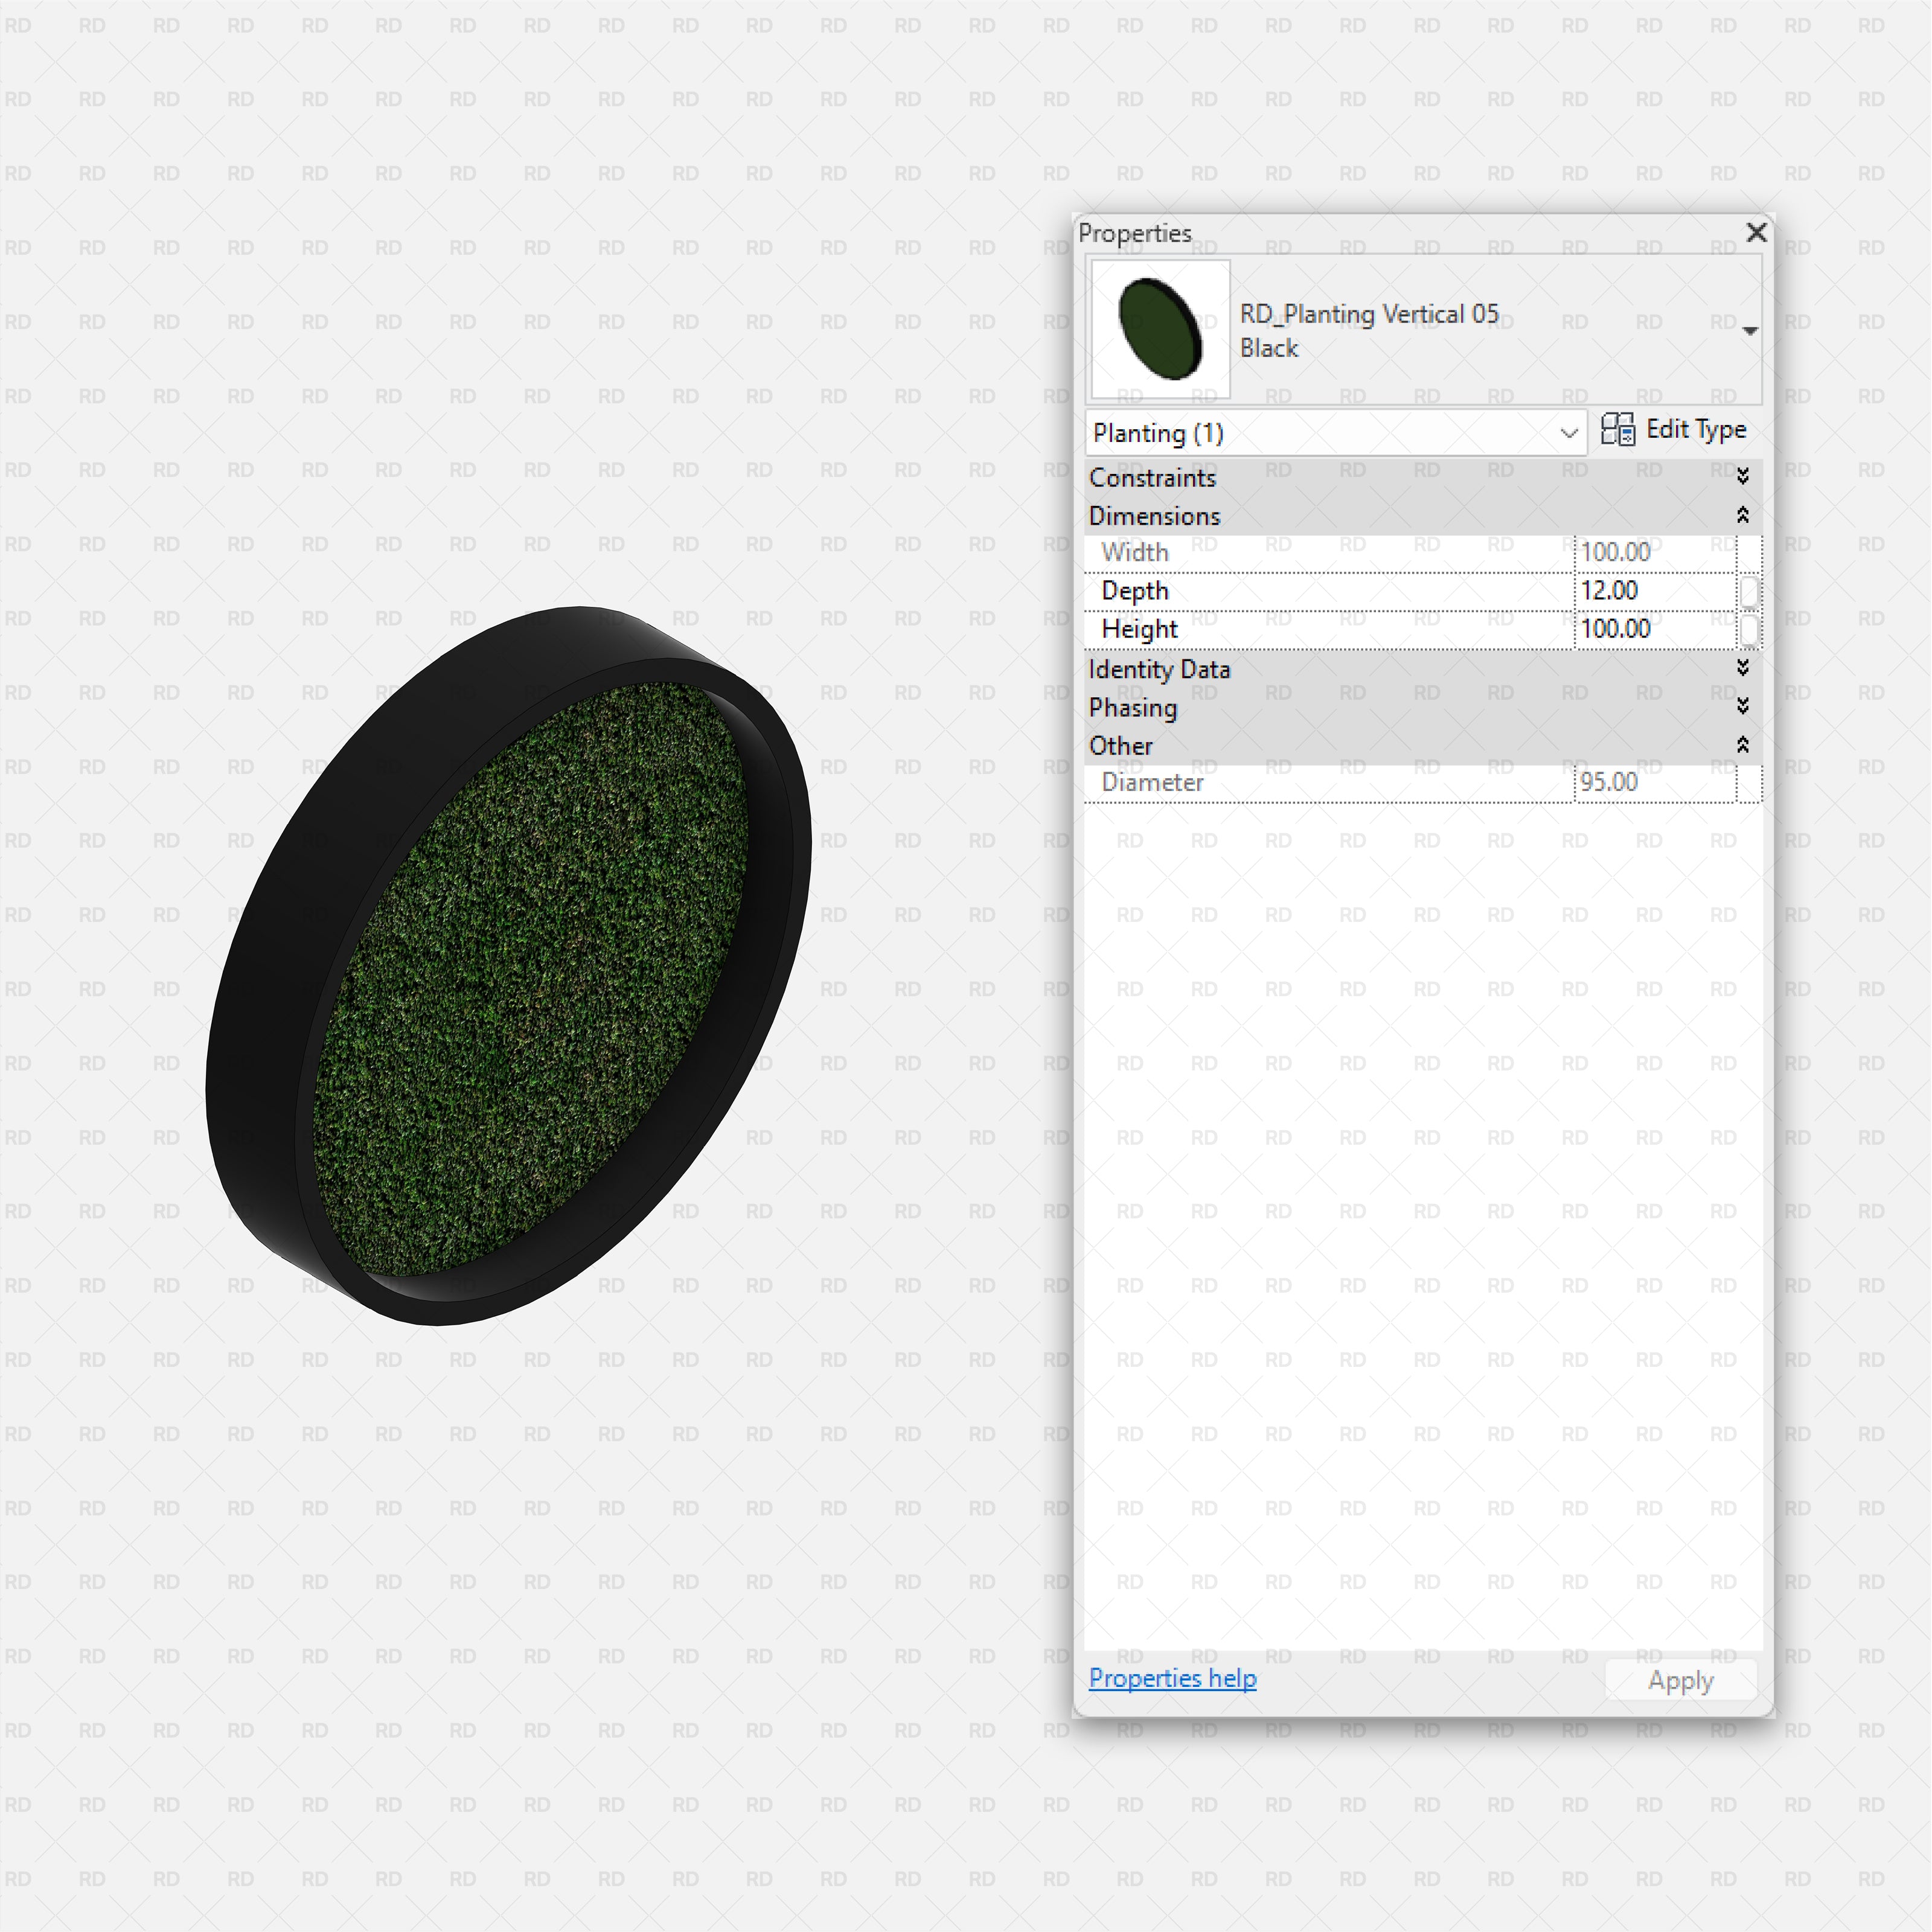
Task: Expand the Constraints section
Action: (1742, 477)
